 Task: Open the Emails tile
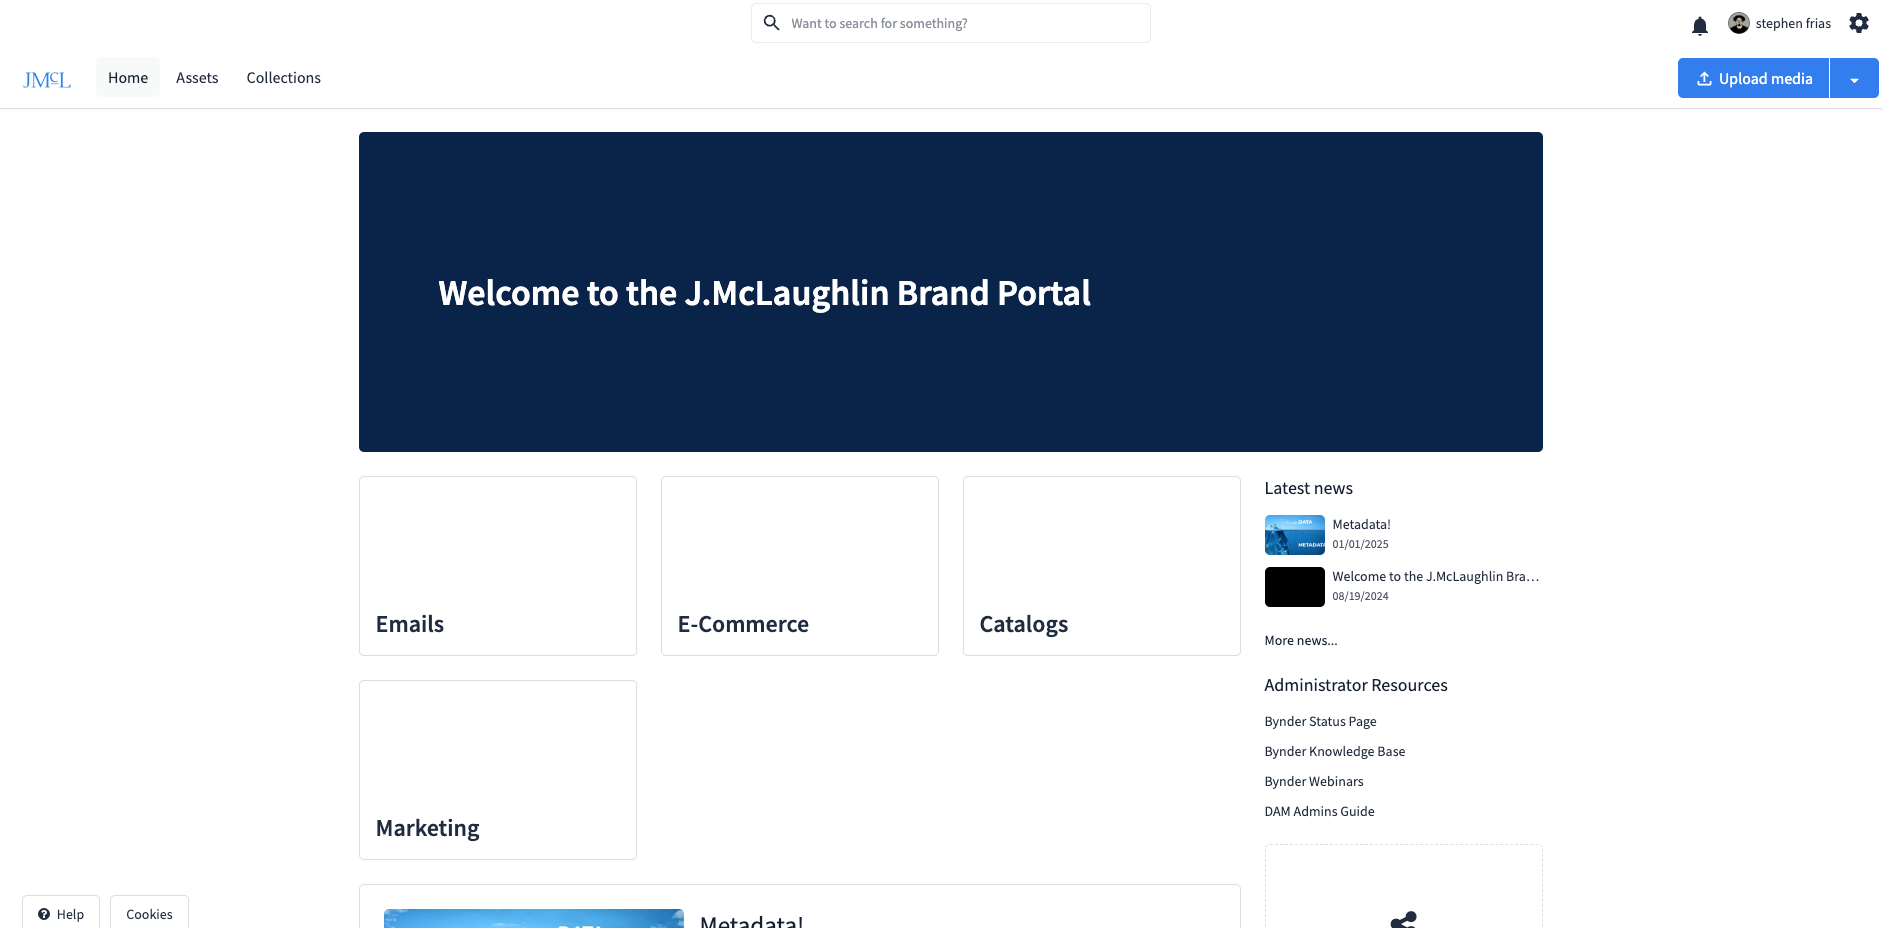(498, 566)
